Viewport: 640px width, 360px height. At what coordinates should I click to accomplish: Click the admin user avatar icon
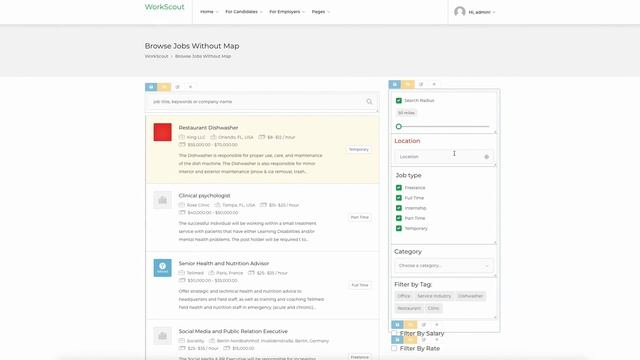tap(460, 12)
